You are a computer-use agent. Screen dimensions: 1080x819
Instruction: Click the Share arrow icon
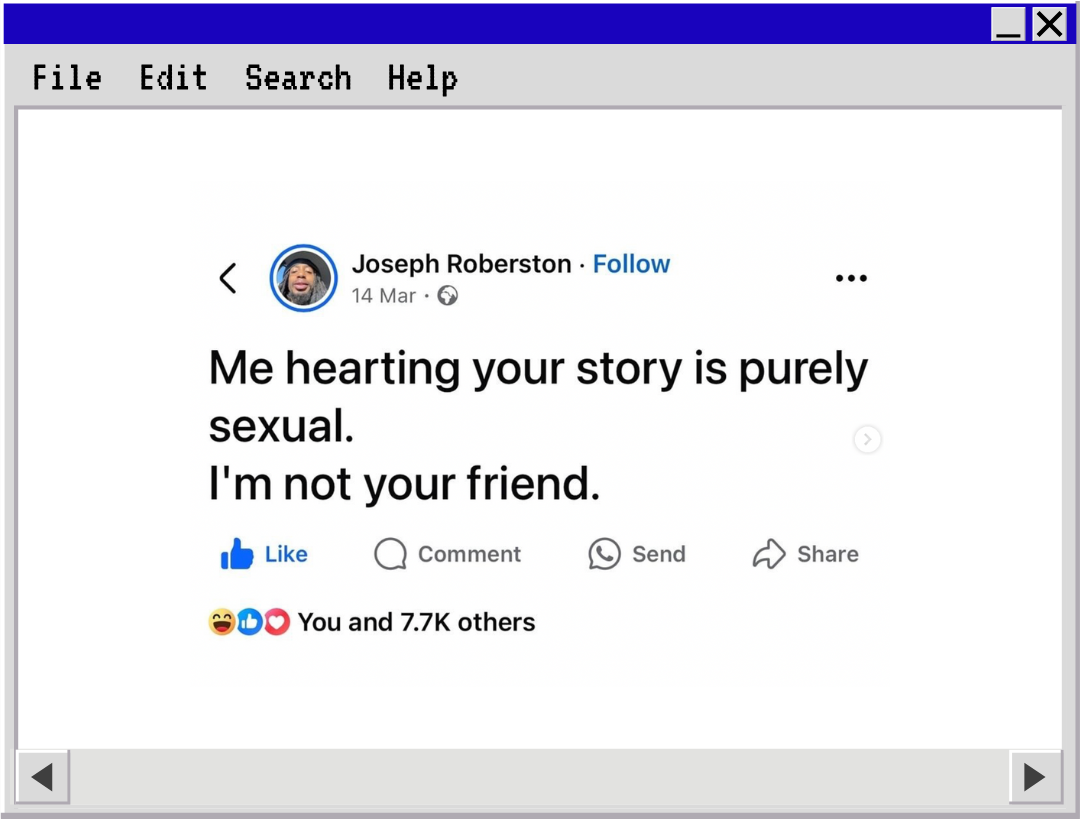[x=769, y=554]
